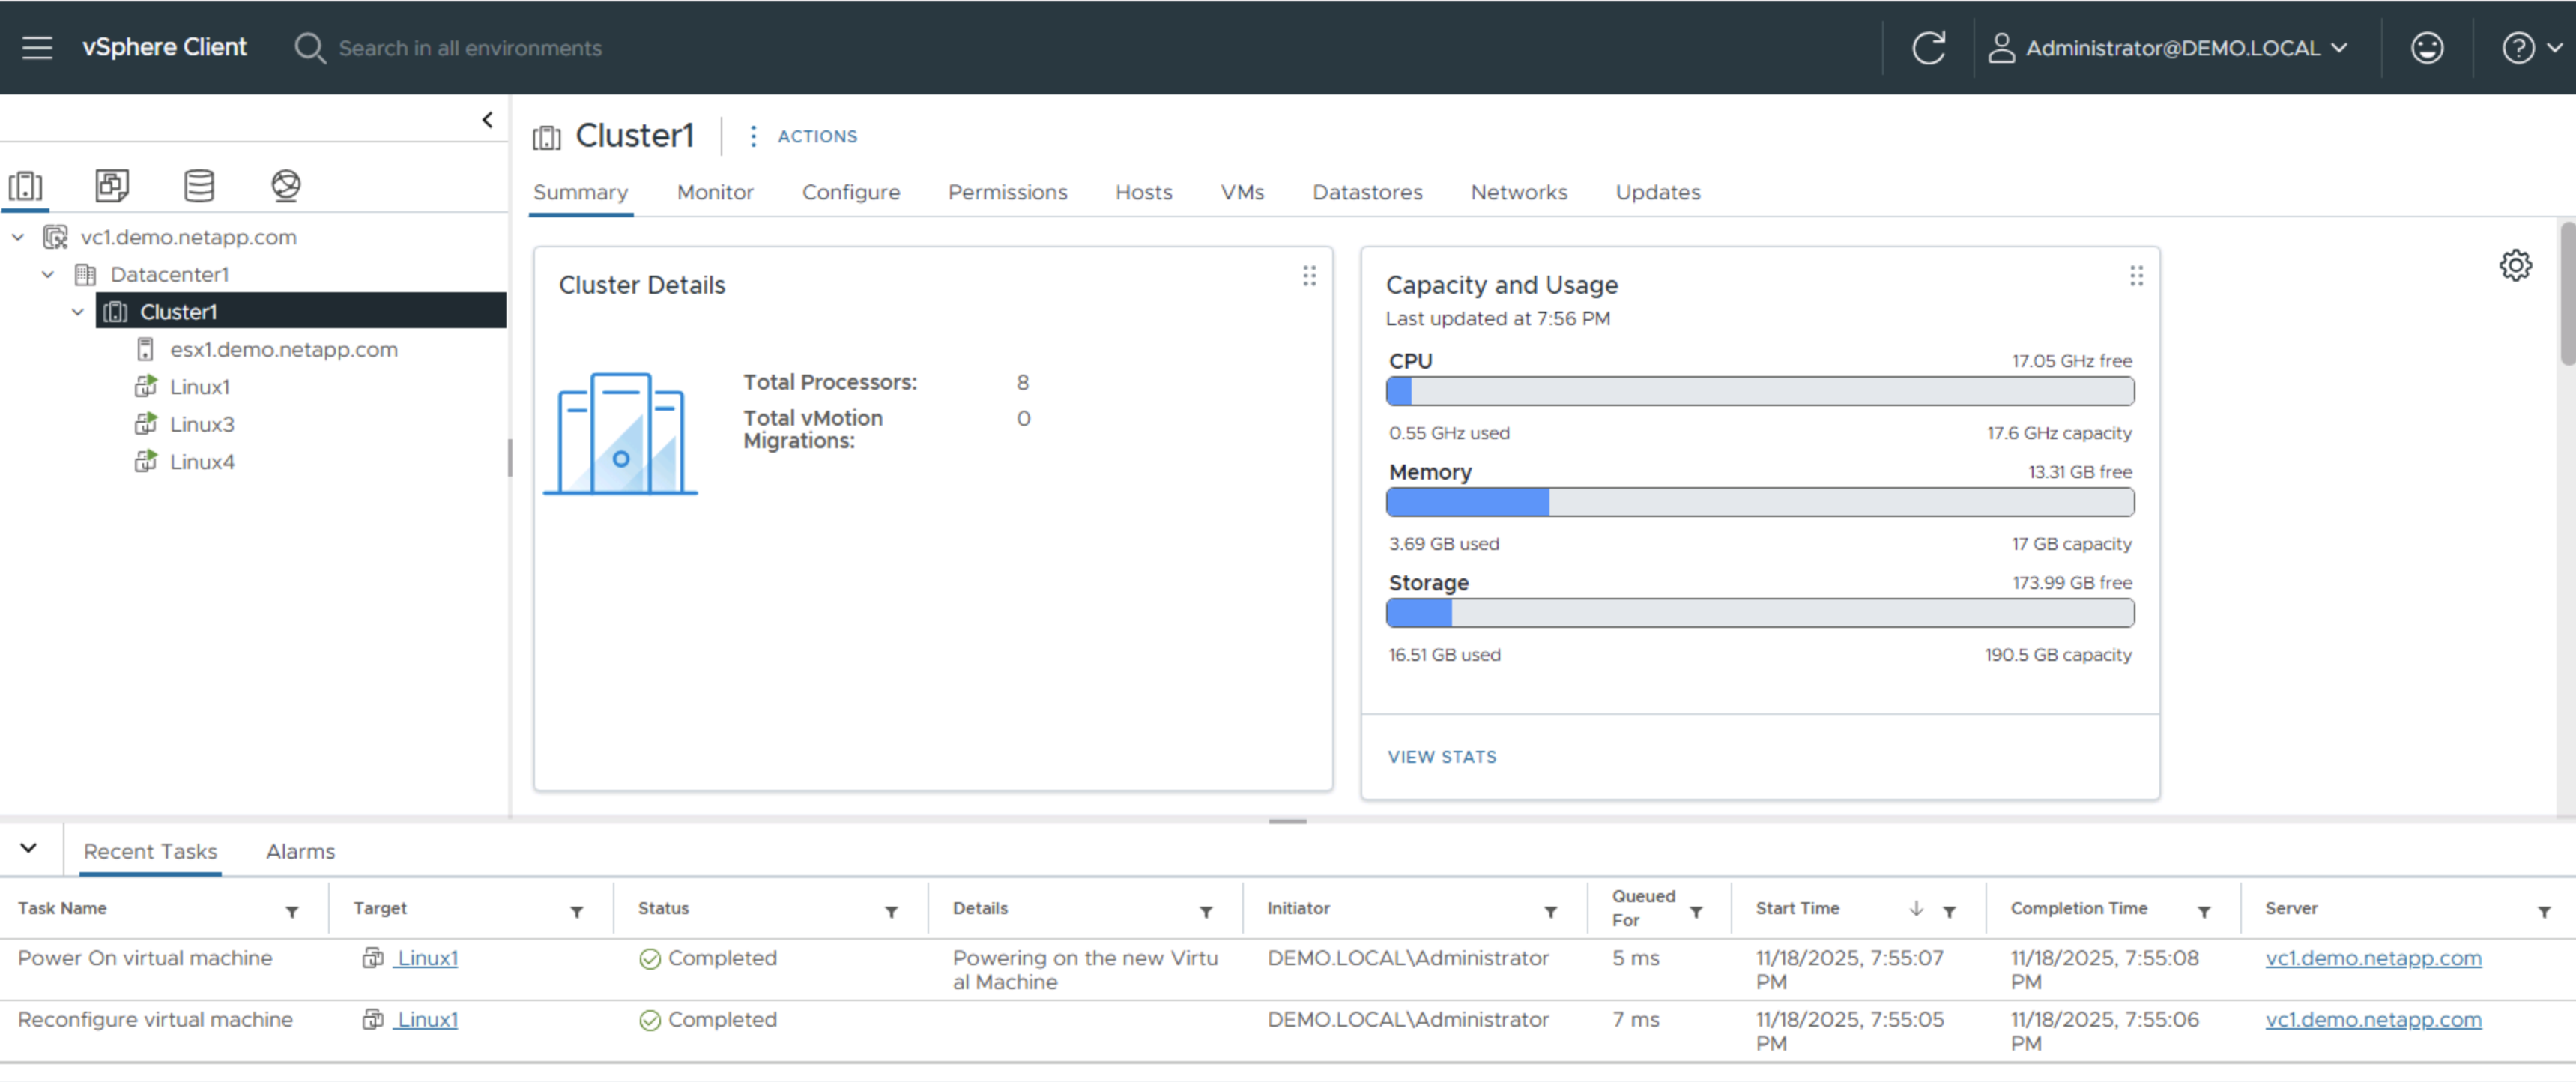Open the feedback smiley icon
Image resolution: width=2576 pixels, height=1082 pixels.
[x=2427, y=47]
